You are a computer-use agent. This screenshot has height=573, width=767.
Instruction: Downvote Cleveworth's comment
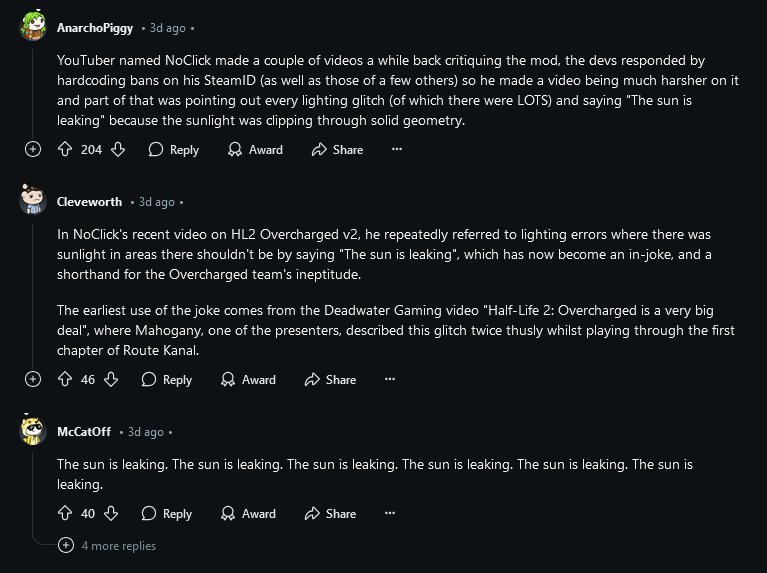(111, 379)
